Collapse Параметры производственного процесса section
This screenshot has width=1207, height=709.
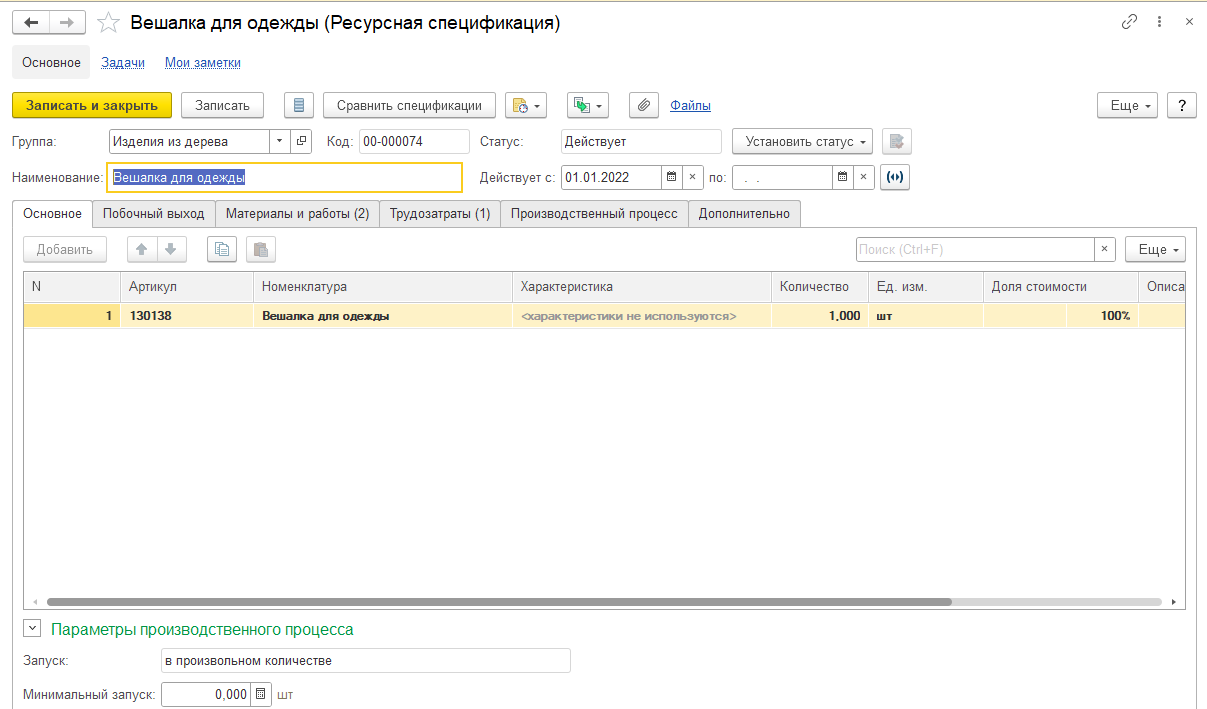tap(32, 629)
